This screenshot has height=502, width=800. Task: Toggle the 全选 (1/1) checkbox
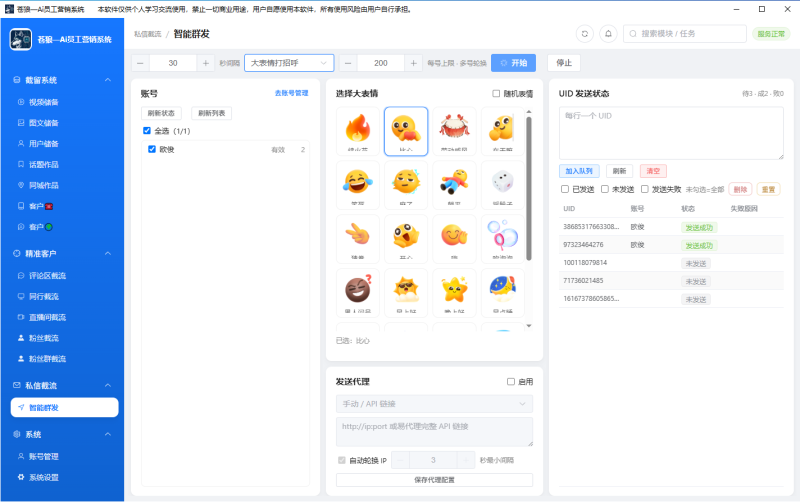click(x=147, y=131)
